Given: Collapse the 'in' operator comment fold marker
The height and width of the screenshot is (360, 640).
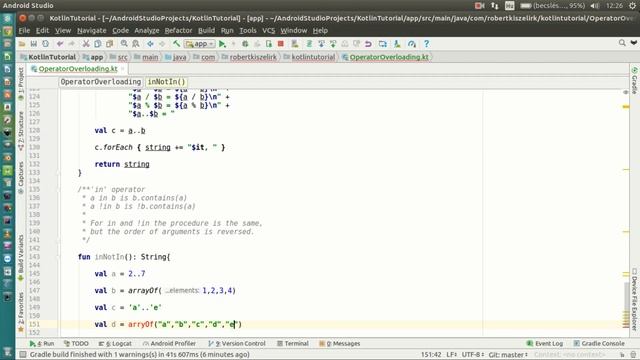Looking at the screenshot, I should point(58,189).
